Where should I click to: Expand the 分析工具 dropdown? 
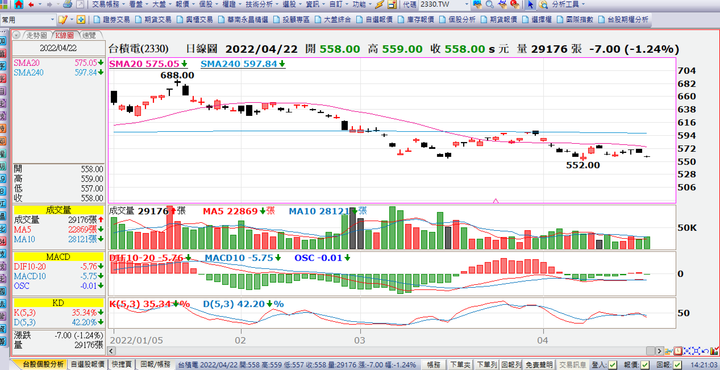coord(583,5)
